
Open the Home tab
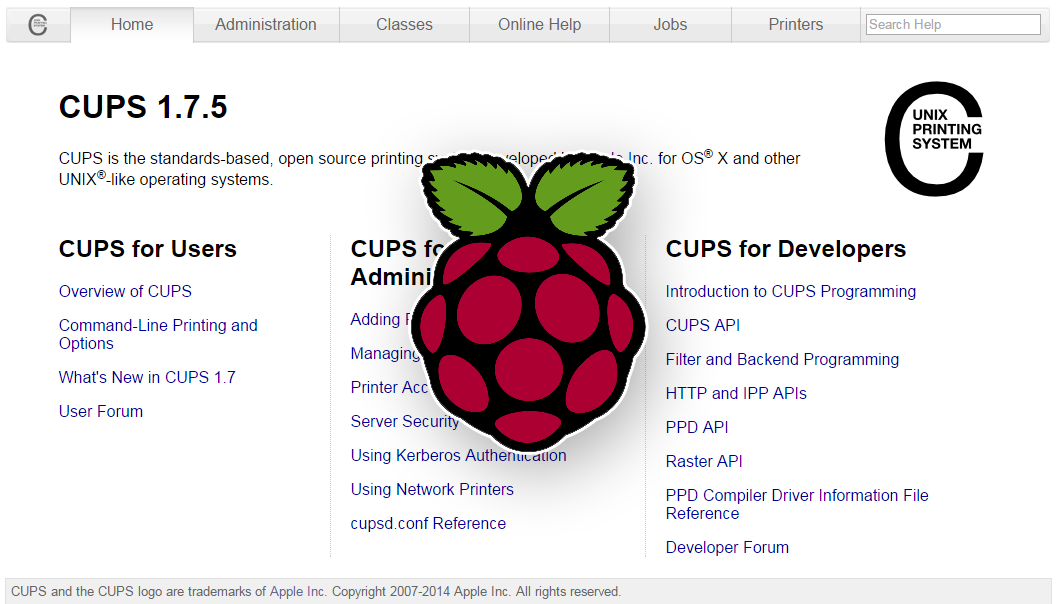pyautogui.click(x=132, y=25)
